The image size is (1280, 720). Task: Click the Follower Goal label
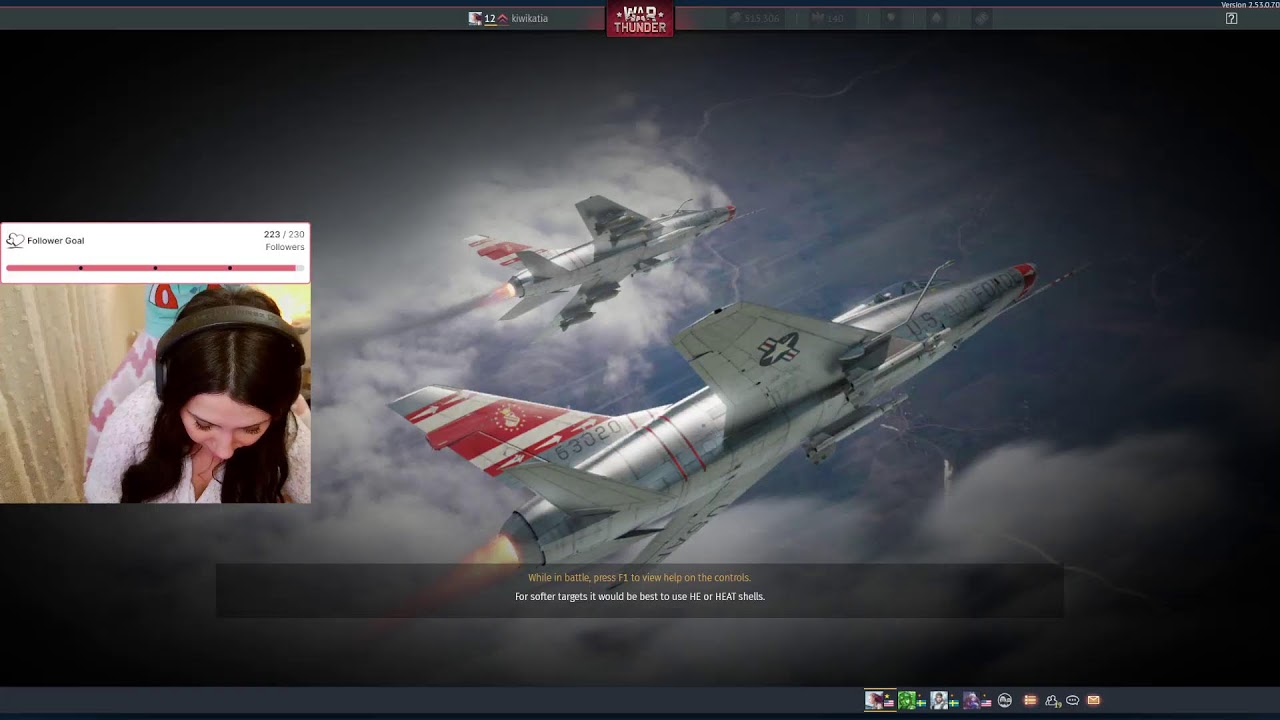tap(56, 241)
